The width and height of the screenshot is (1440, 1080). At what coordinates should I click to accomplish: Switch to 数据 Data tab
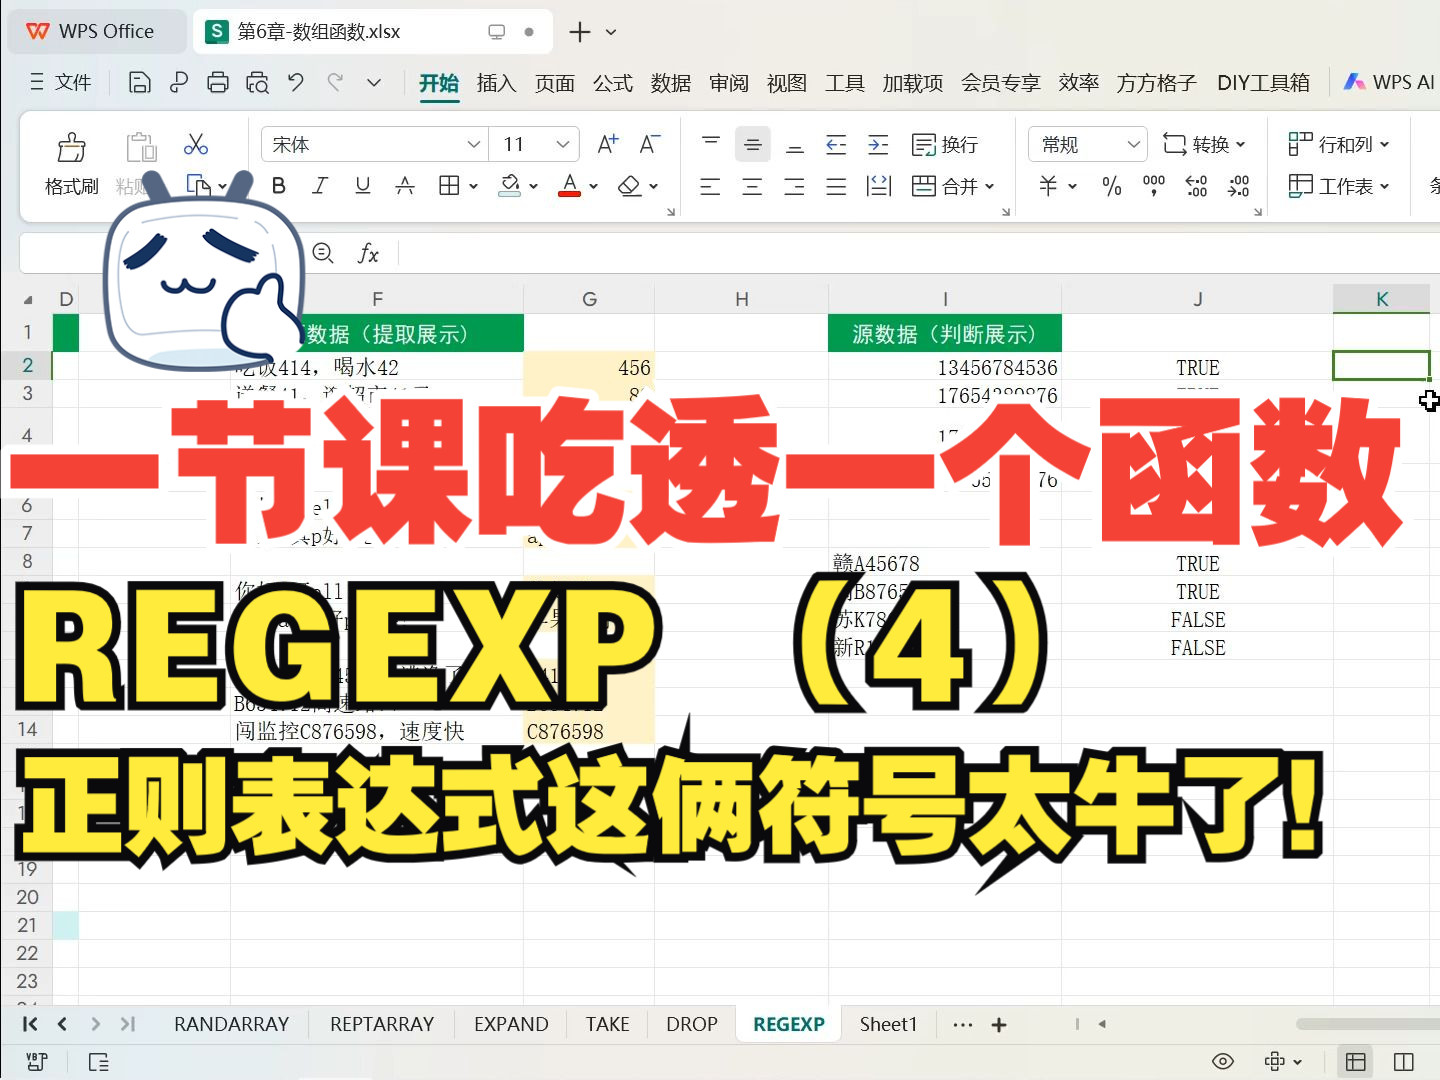click(x=670, y=83)
